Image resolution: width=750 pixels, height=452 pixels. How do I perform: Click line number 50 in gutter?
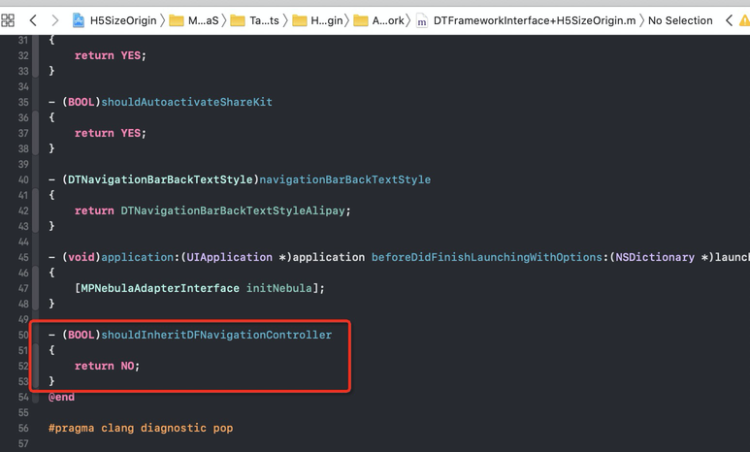(23, 335)
